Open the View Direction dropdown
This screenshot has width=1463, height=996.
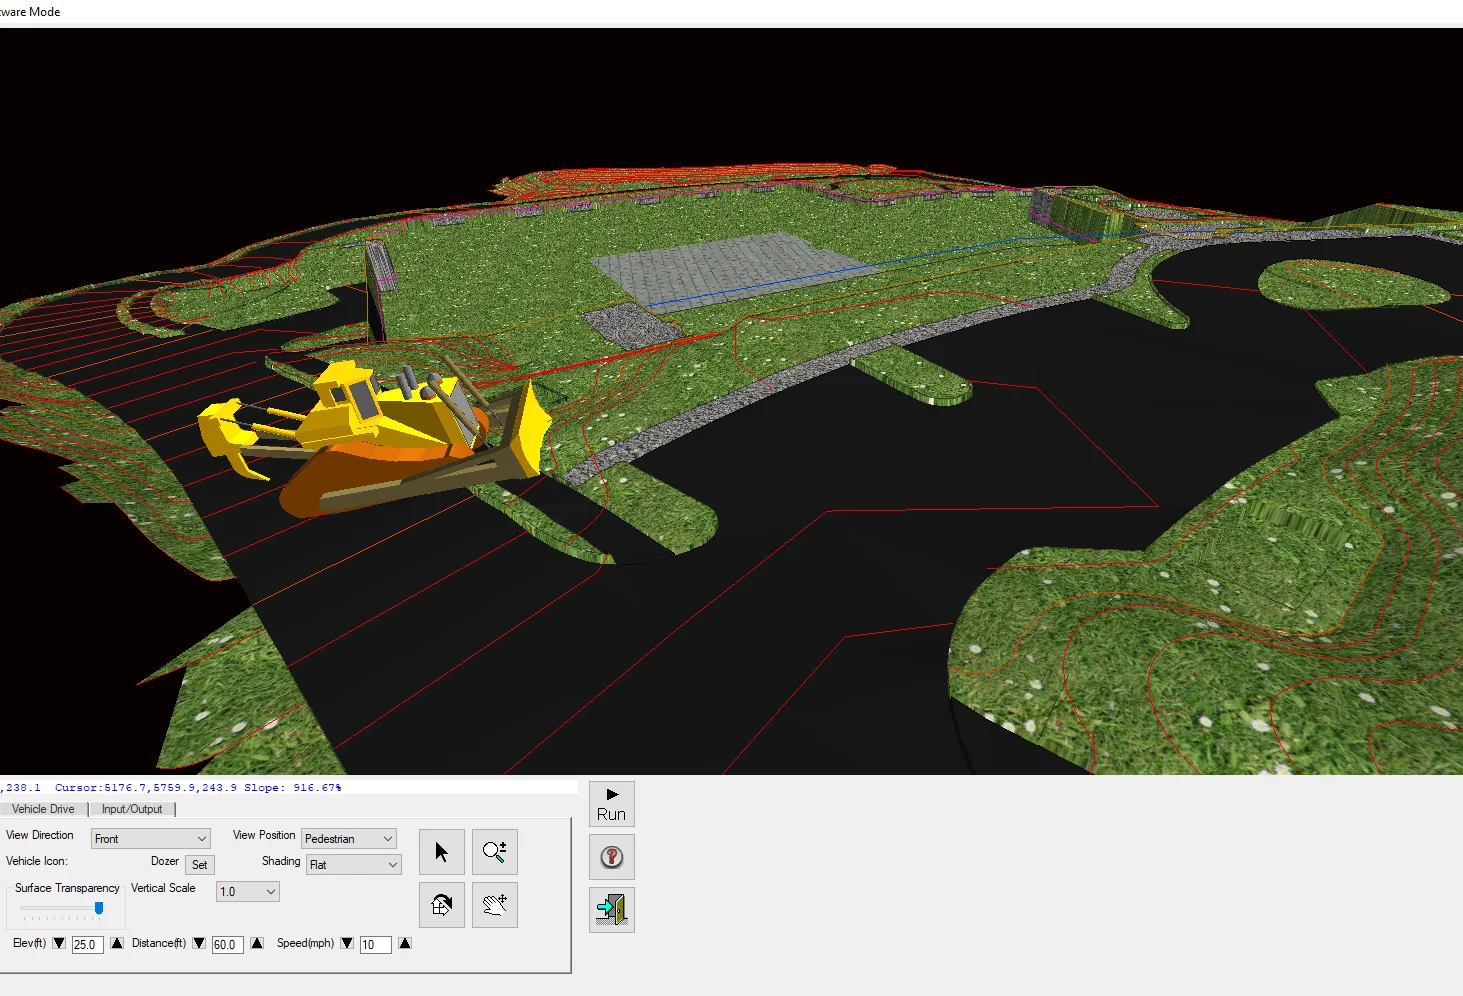151,839
